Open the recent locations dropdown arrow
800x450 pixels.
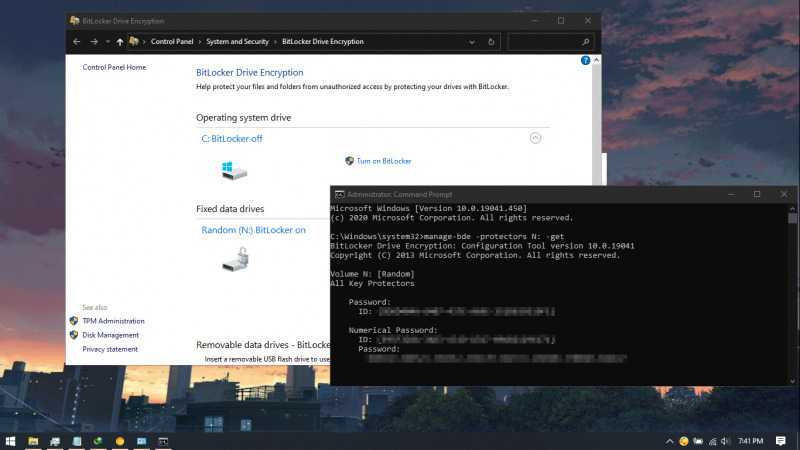[108, 42]
